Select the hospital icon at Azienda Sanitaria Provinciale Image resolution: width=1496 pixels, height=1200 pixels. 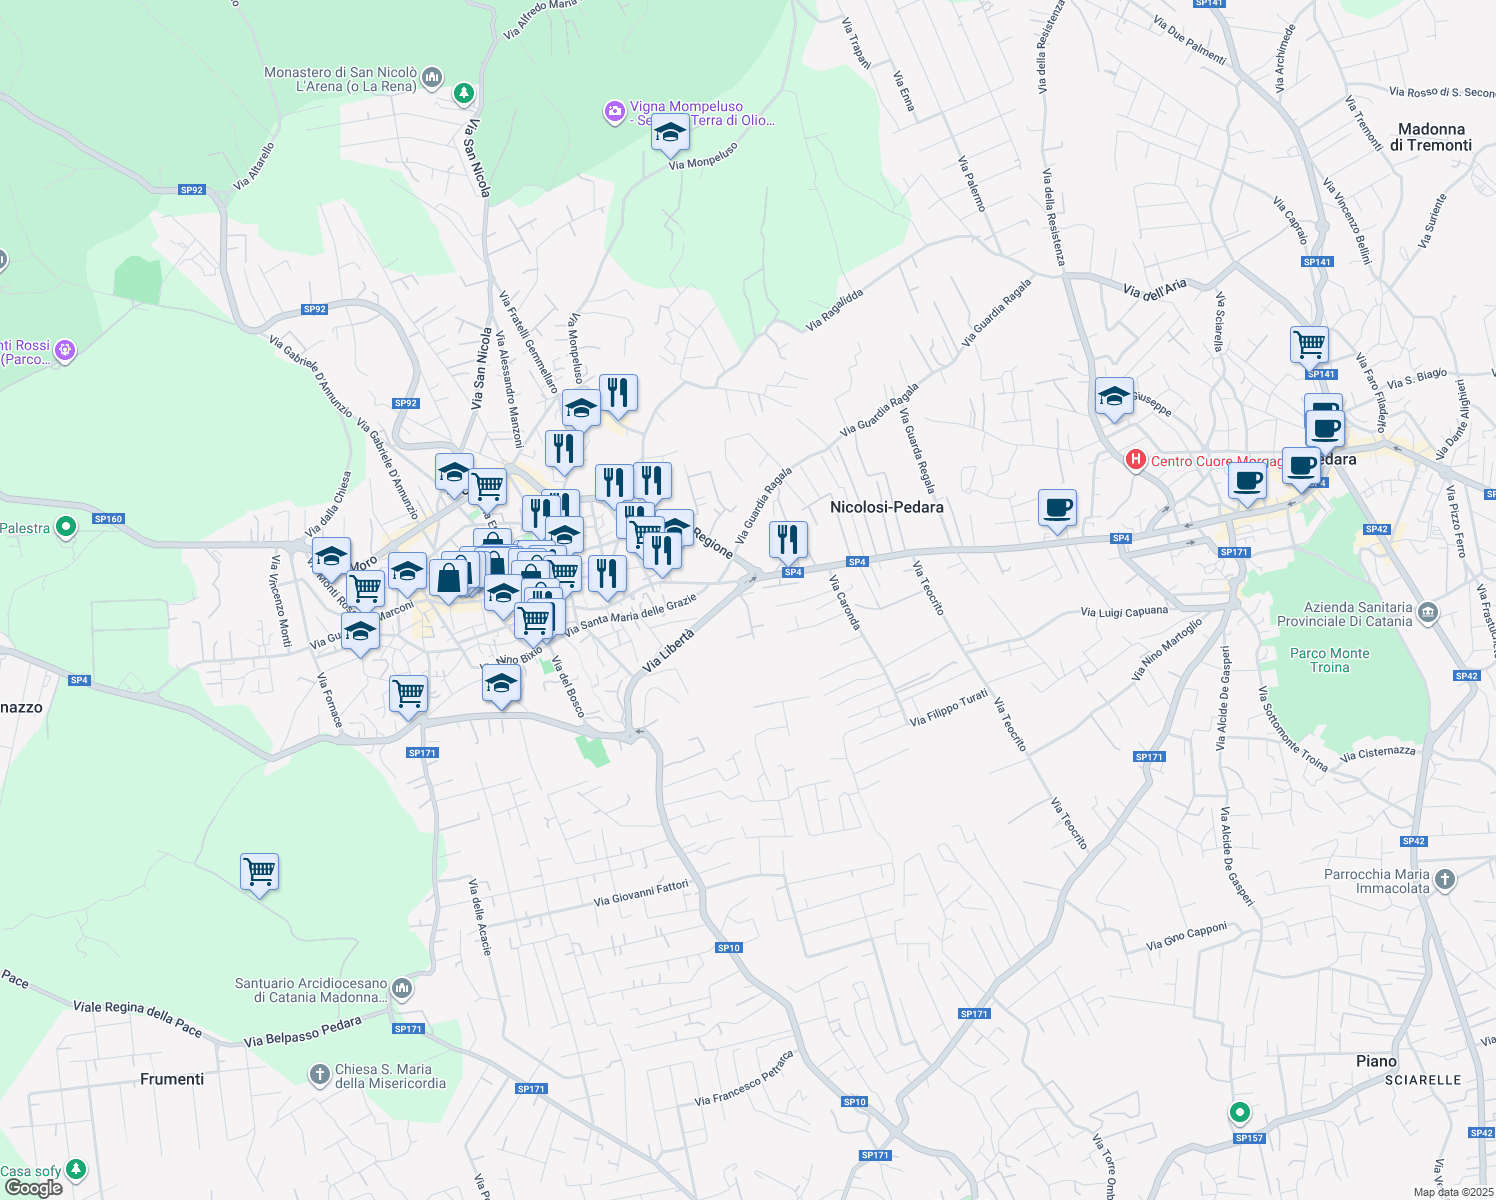tap(1428, 613)
